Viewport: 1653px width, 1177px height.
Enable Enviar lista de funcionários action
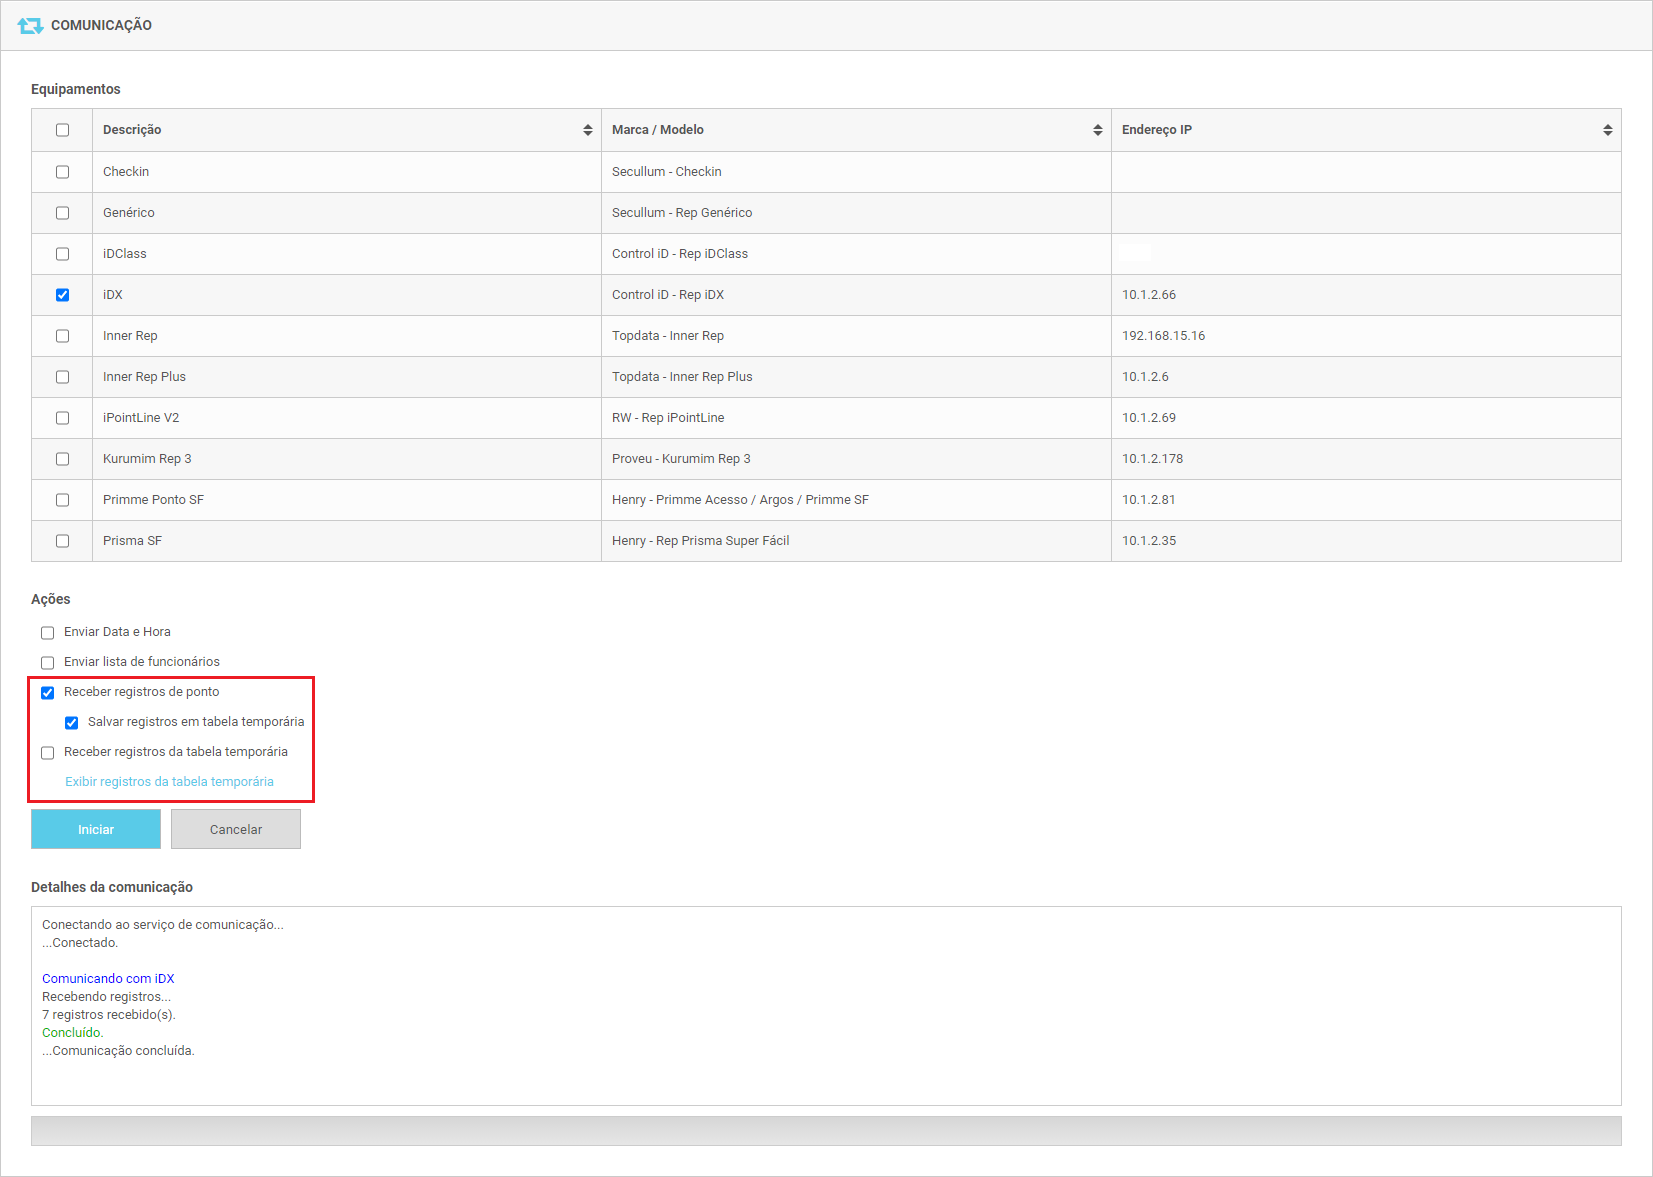click(47, 663)
